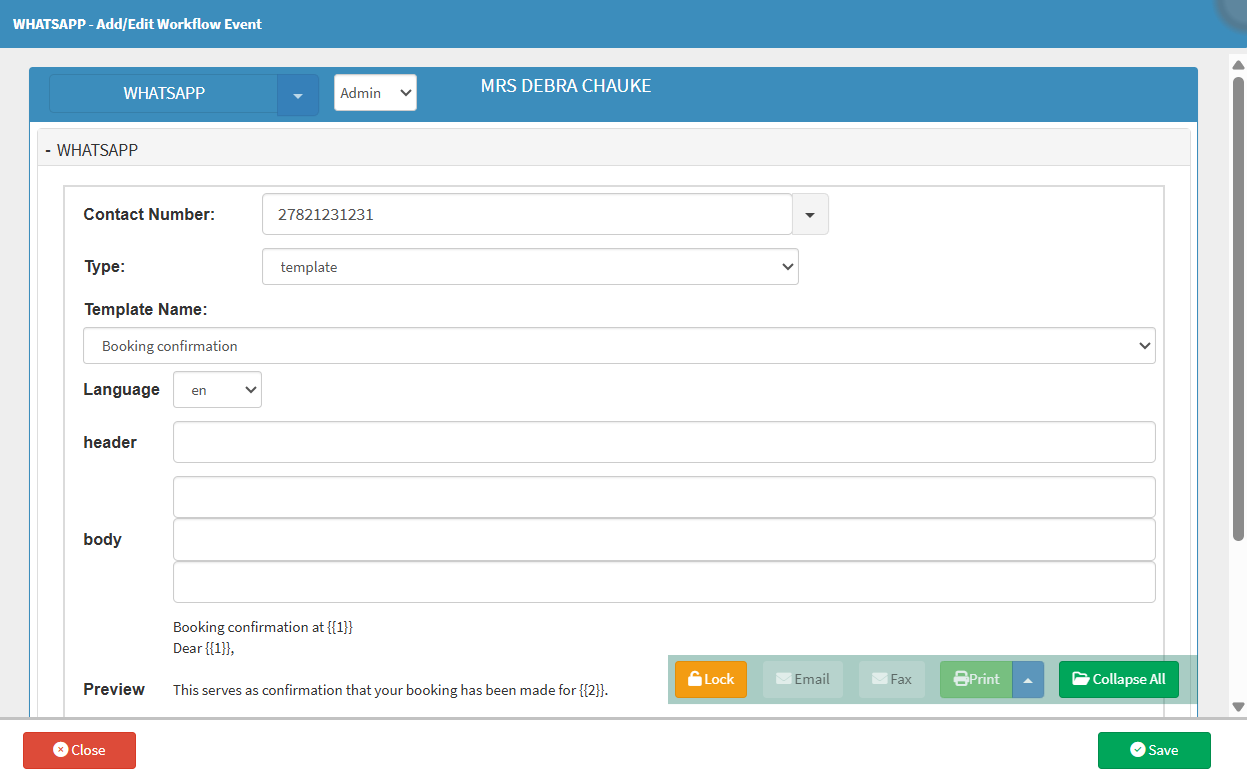Click the orange Lock button
Screen dimensions: 1247x781
coord(710,679)
